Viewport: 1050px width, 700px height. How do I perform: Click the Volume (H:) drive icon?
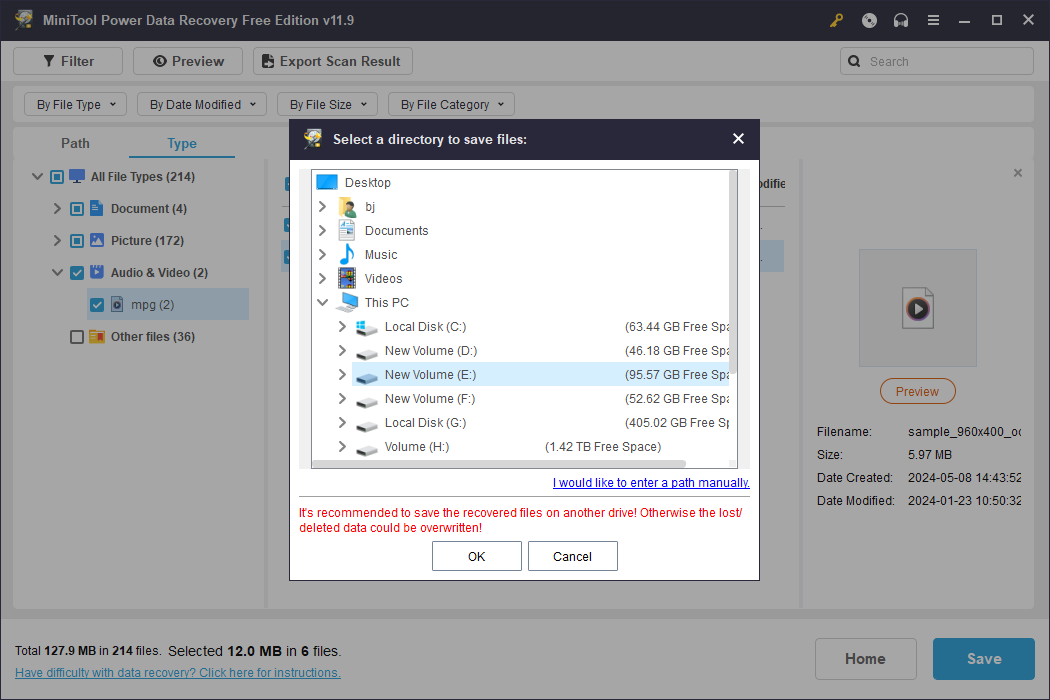click(x=367, y=449)
